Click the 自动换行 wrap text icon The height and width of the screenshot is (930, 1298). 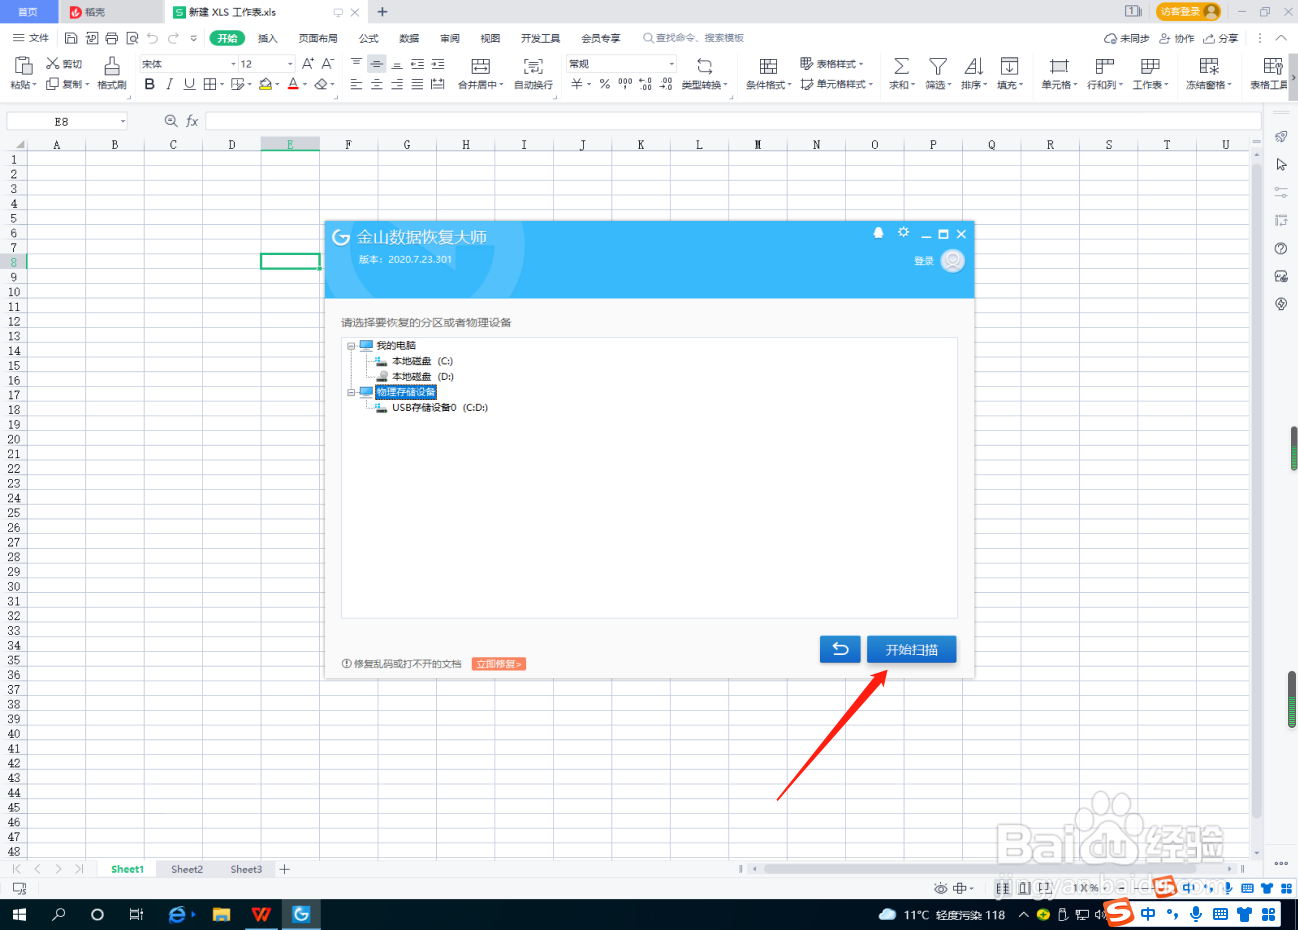click(533, 66)
